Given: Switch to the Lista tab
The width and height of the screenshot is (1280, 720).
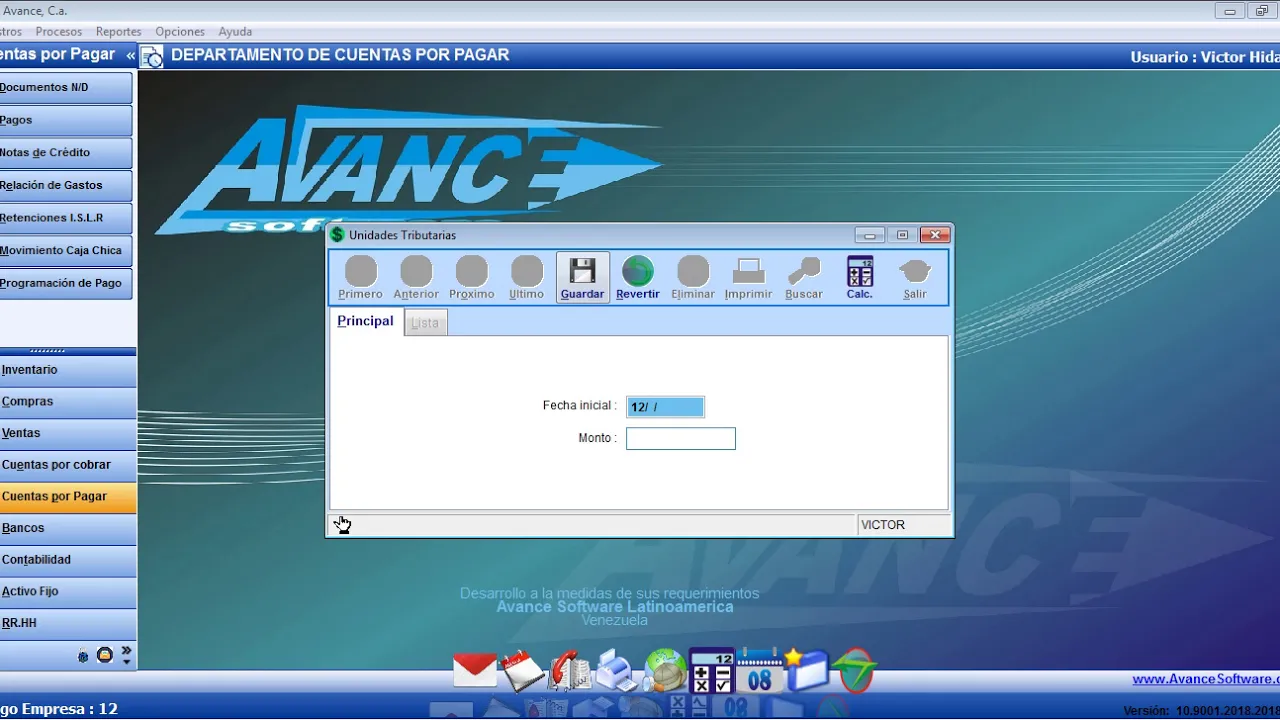Looking at the screenshot, I should tap(425, 323).
